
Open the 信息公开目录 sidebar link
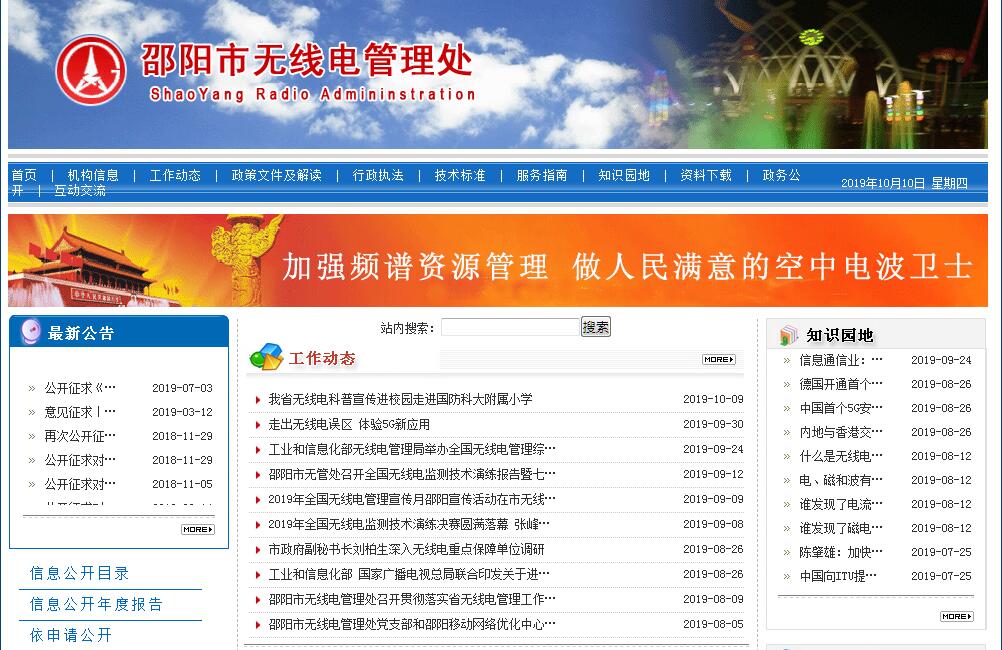(x=80, y=573)
